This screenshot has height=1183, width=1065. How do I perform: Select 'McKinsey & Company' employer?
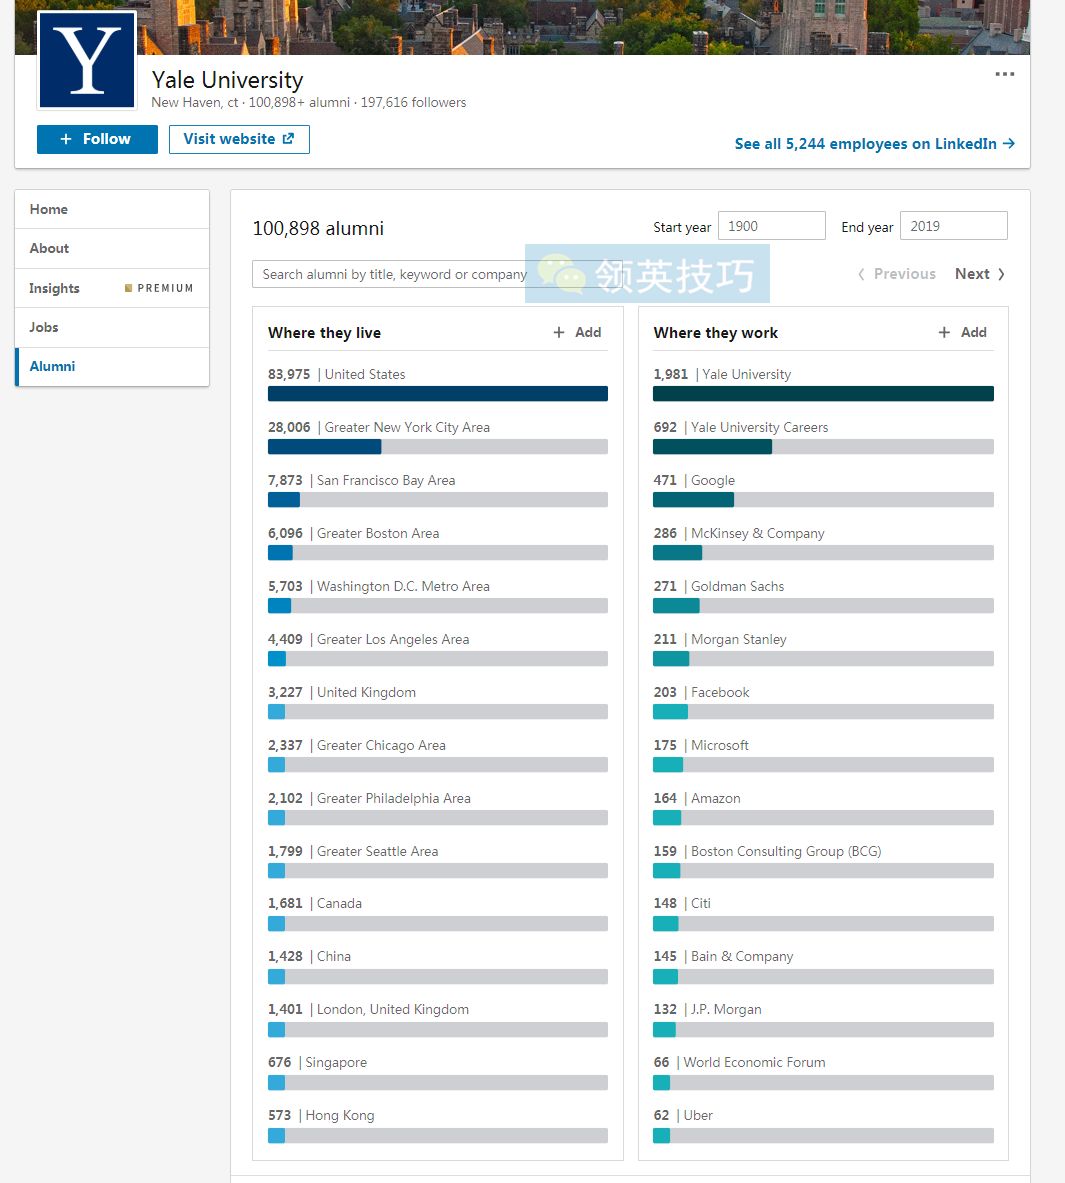823,542
